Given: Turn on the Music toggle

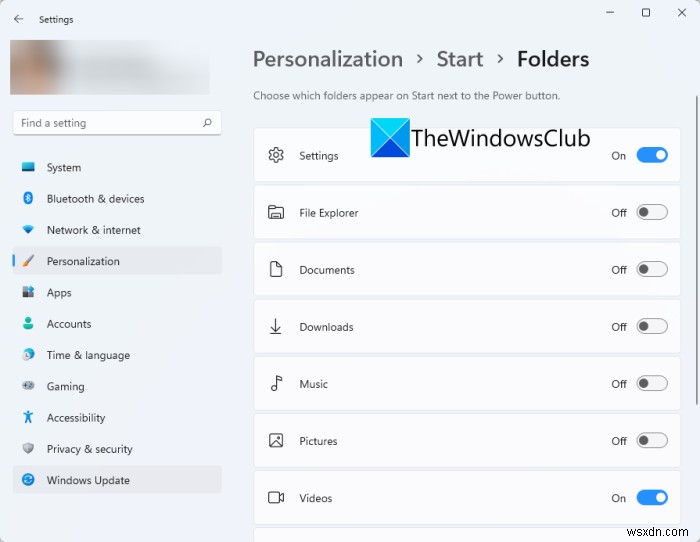Looking at the screenshot, I should click(x=652, y=383).
